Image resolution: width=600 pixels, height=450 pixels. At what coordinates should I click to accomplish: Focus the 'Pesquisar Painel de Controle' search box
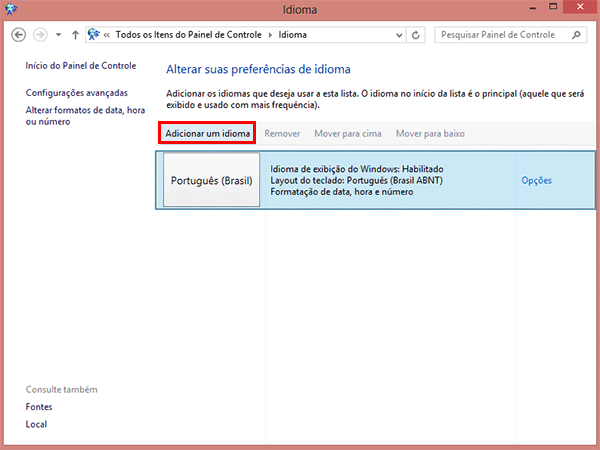click(x=510, y=35)
